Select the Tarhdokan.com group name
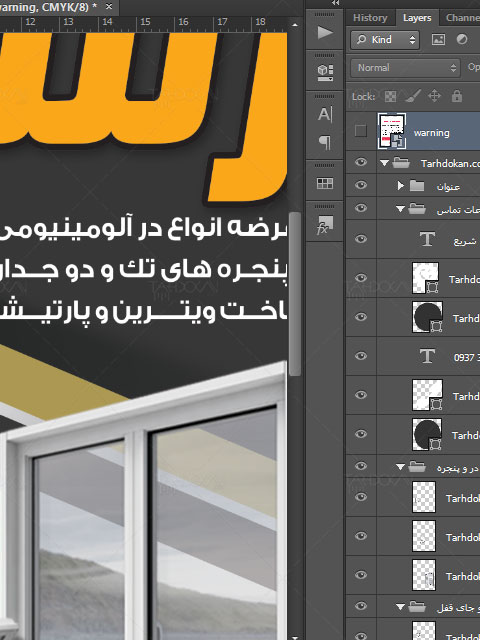The image size is (480, 640). point(450,163)
